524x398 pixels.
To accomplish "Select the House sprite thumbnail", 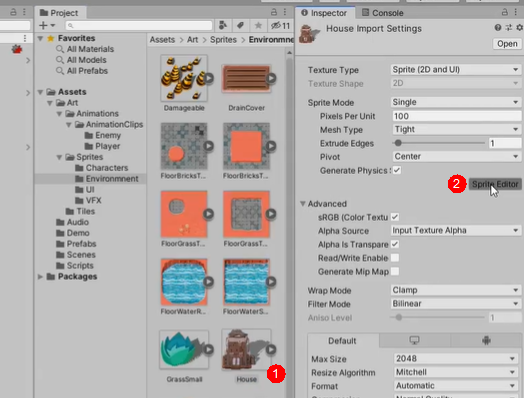I will pyautogui.click(x=246, y=349).
